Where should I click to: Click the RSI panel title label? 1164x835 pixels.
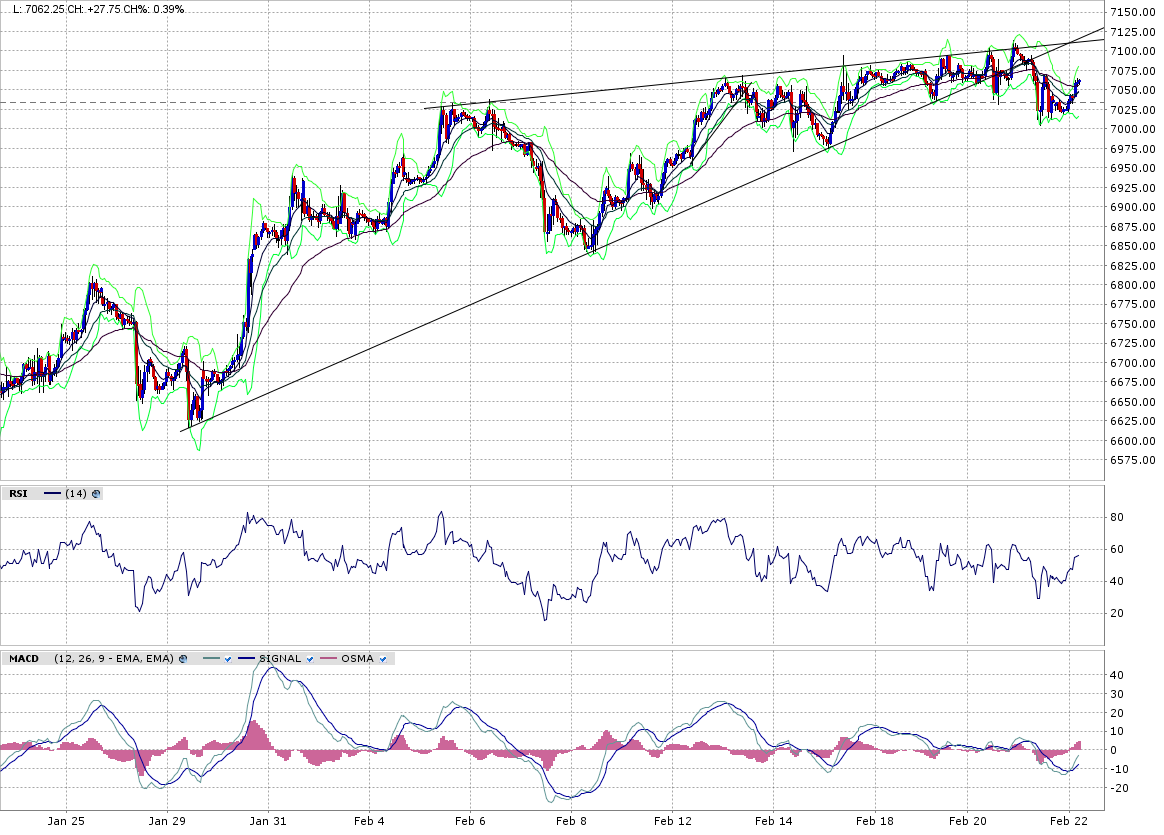pyautogui.click(x=18, y=493)
